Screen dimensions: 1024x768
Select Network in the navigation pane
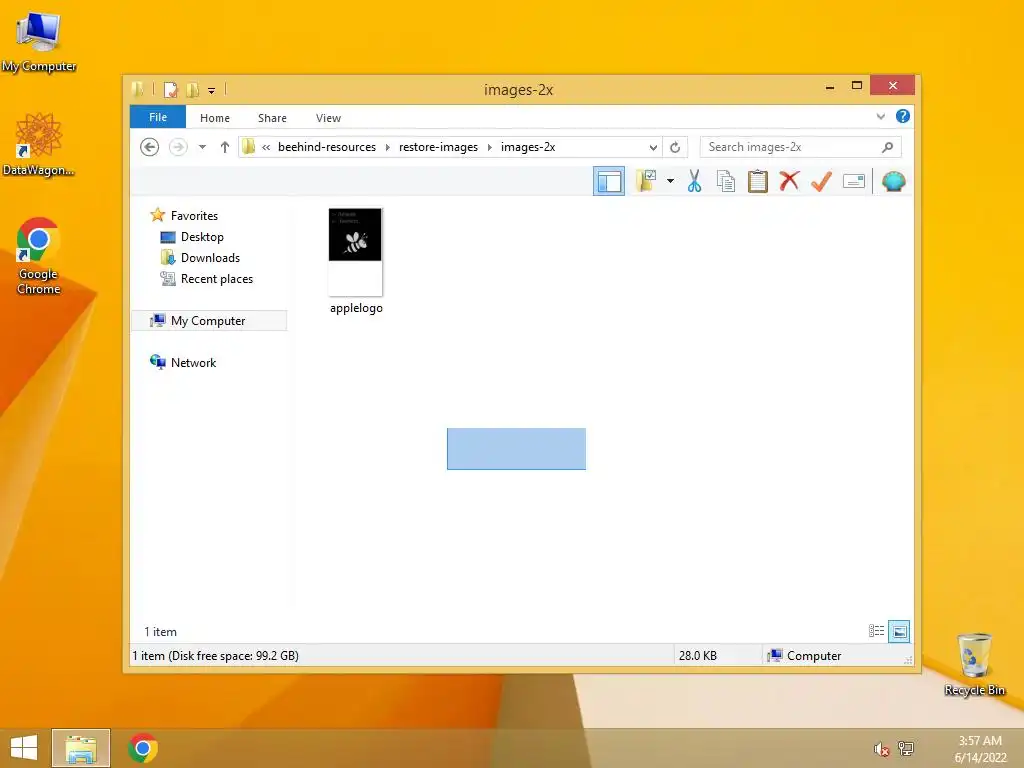[193, 362]
